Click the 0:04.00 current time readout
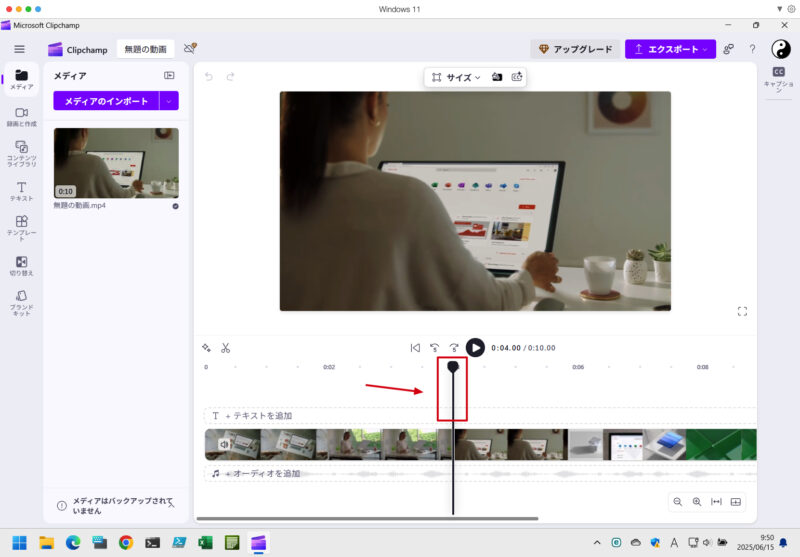This screenshot has width=800, height=557. (506, 348)
